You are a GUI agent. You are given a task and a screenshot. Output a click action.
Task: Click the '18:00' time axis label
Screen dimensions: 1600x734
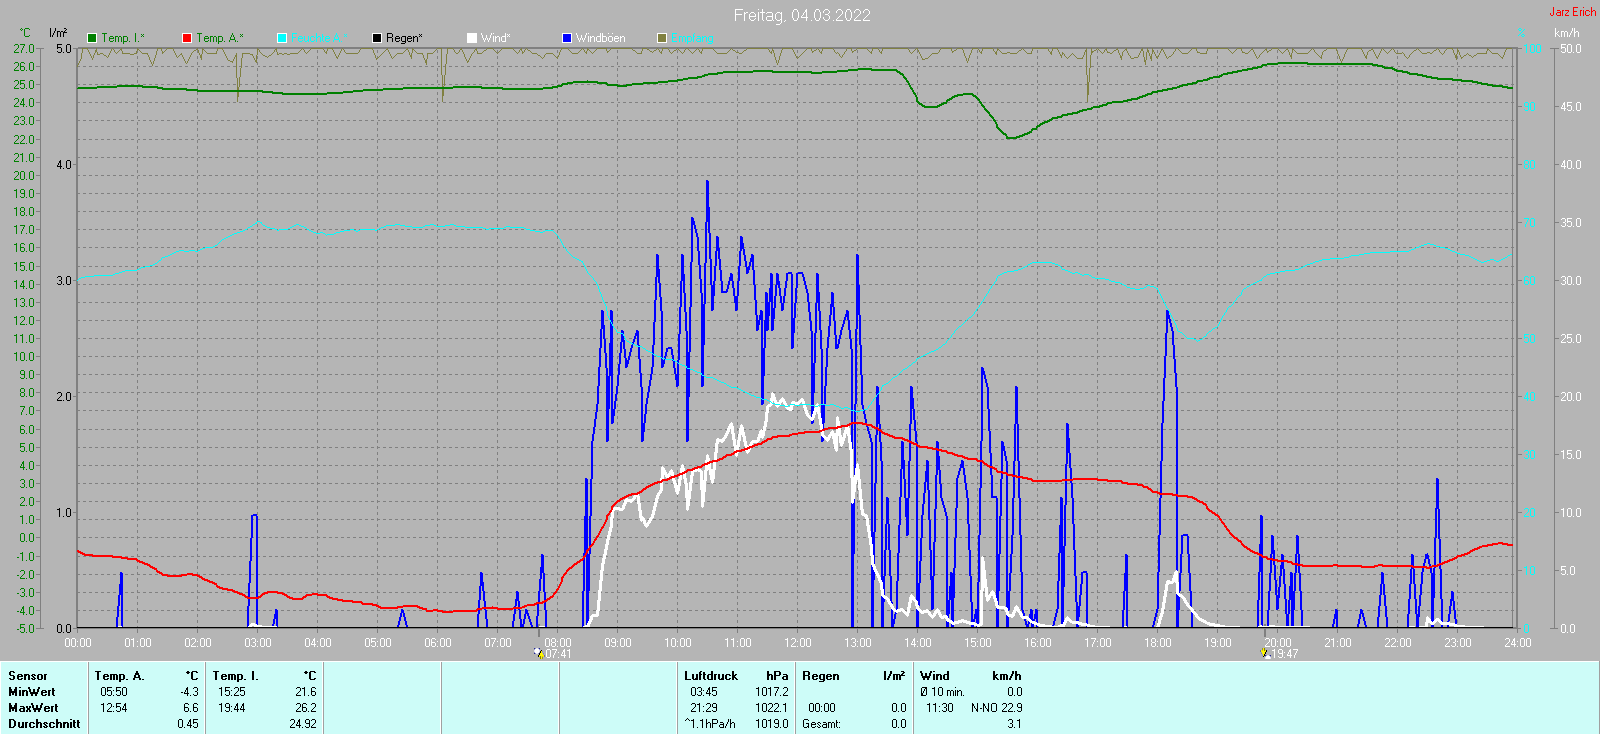pos(1158,643)
